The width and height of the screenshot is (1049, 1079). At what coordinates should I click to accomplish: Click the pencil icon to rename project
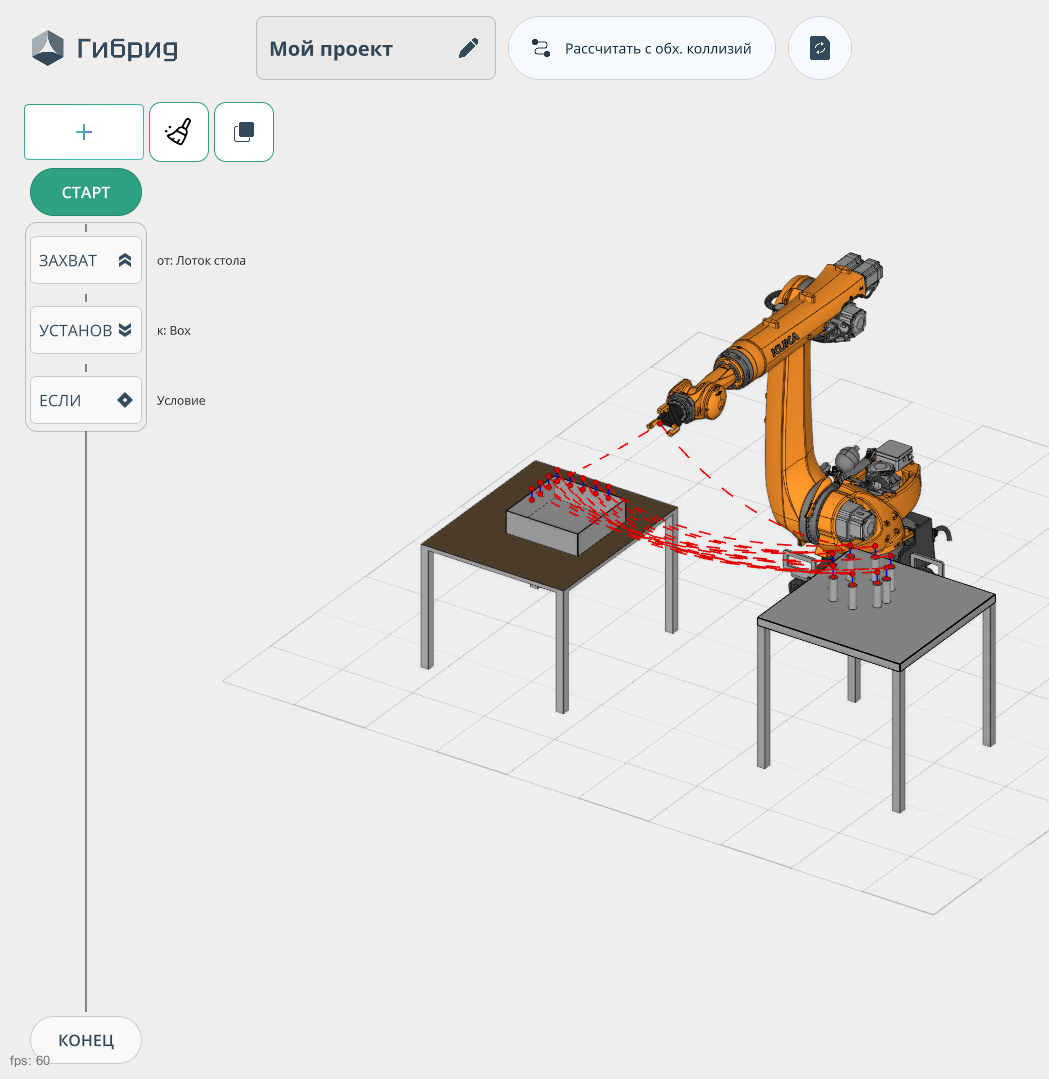click(468, 48)
